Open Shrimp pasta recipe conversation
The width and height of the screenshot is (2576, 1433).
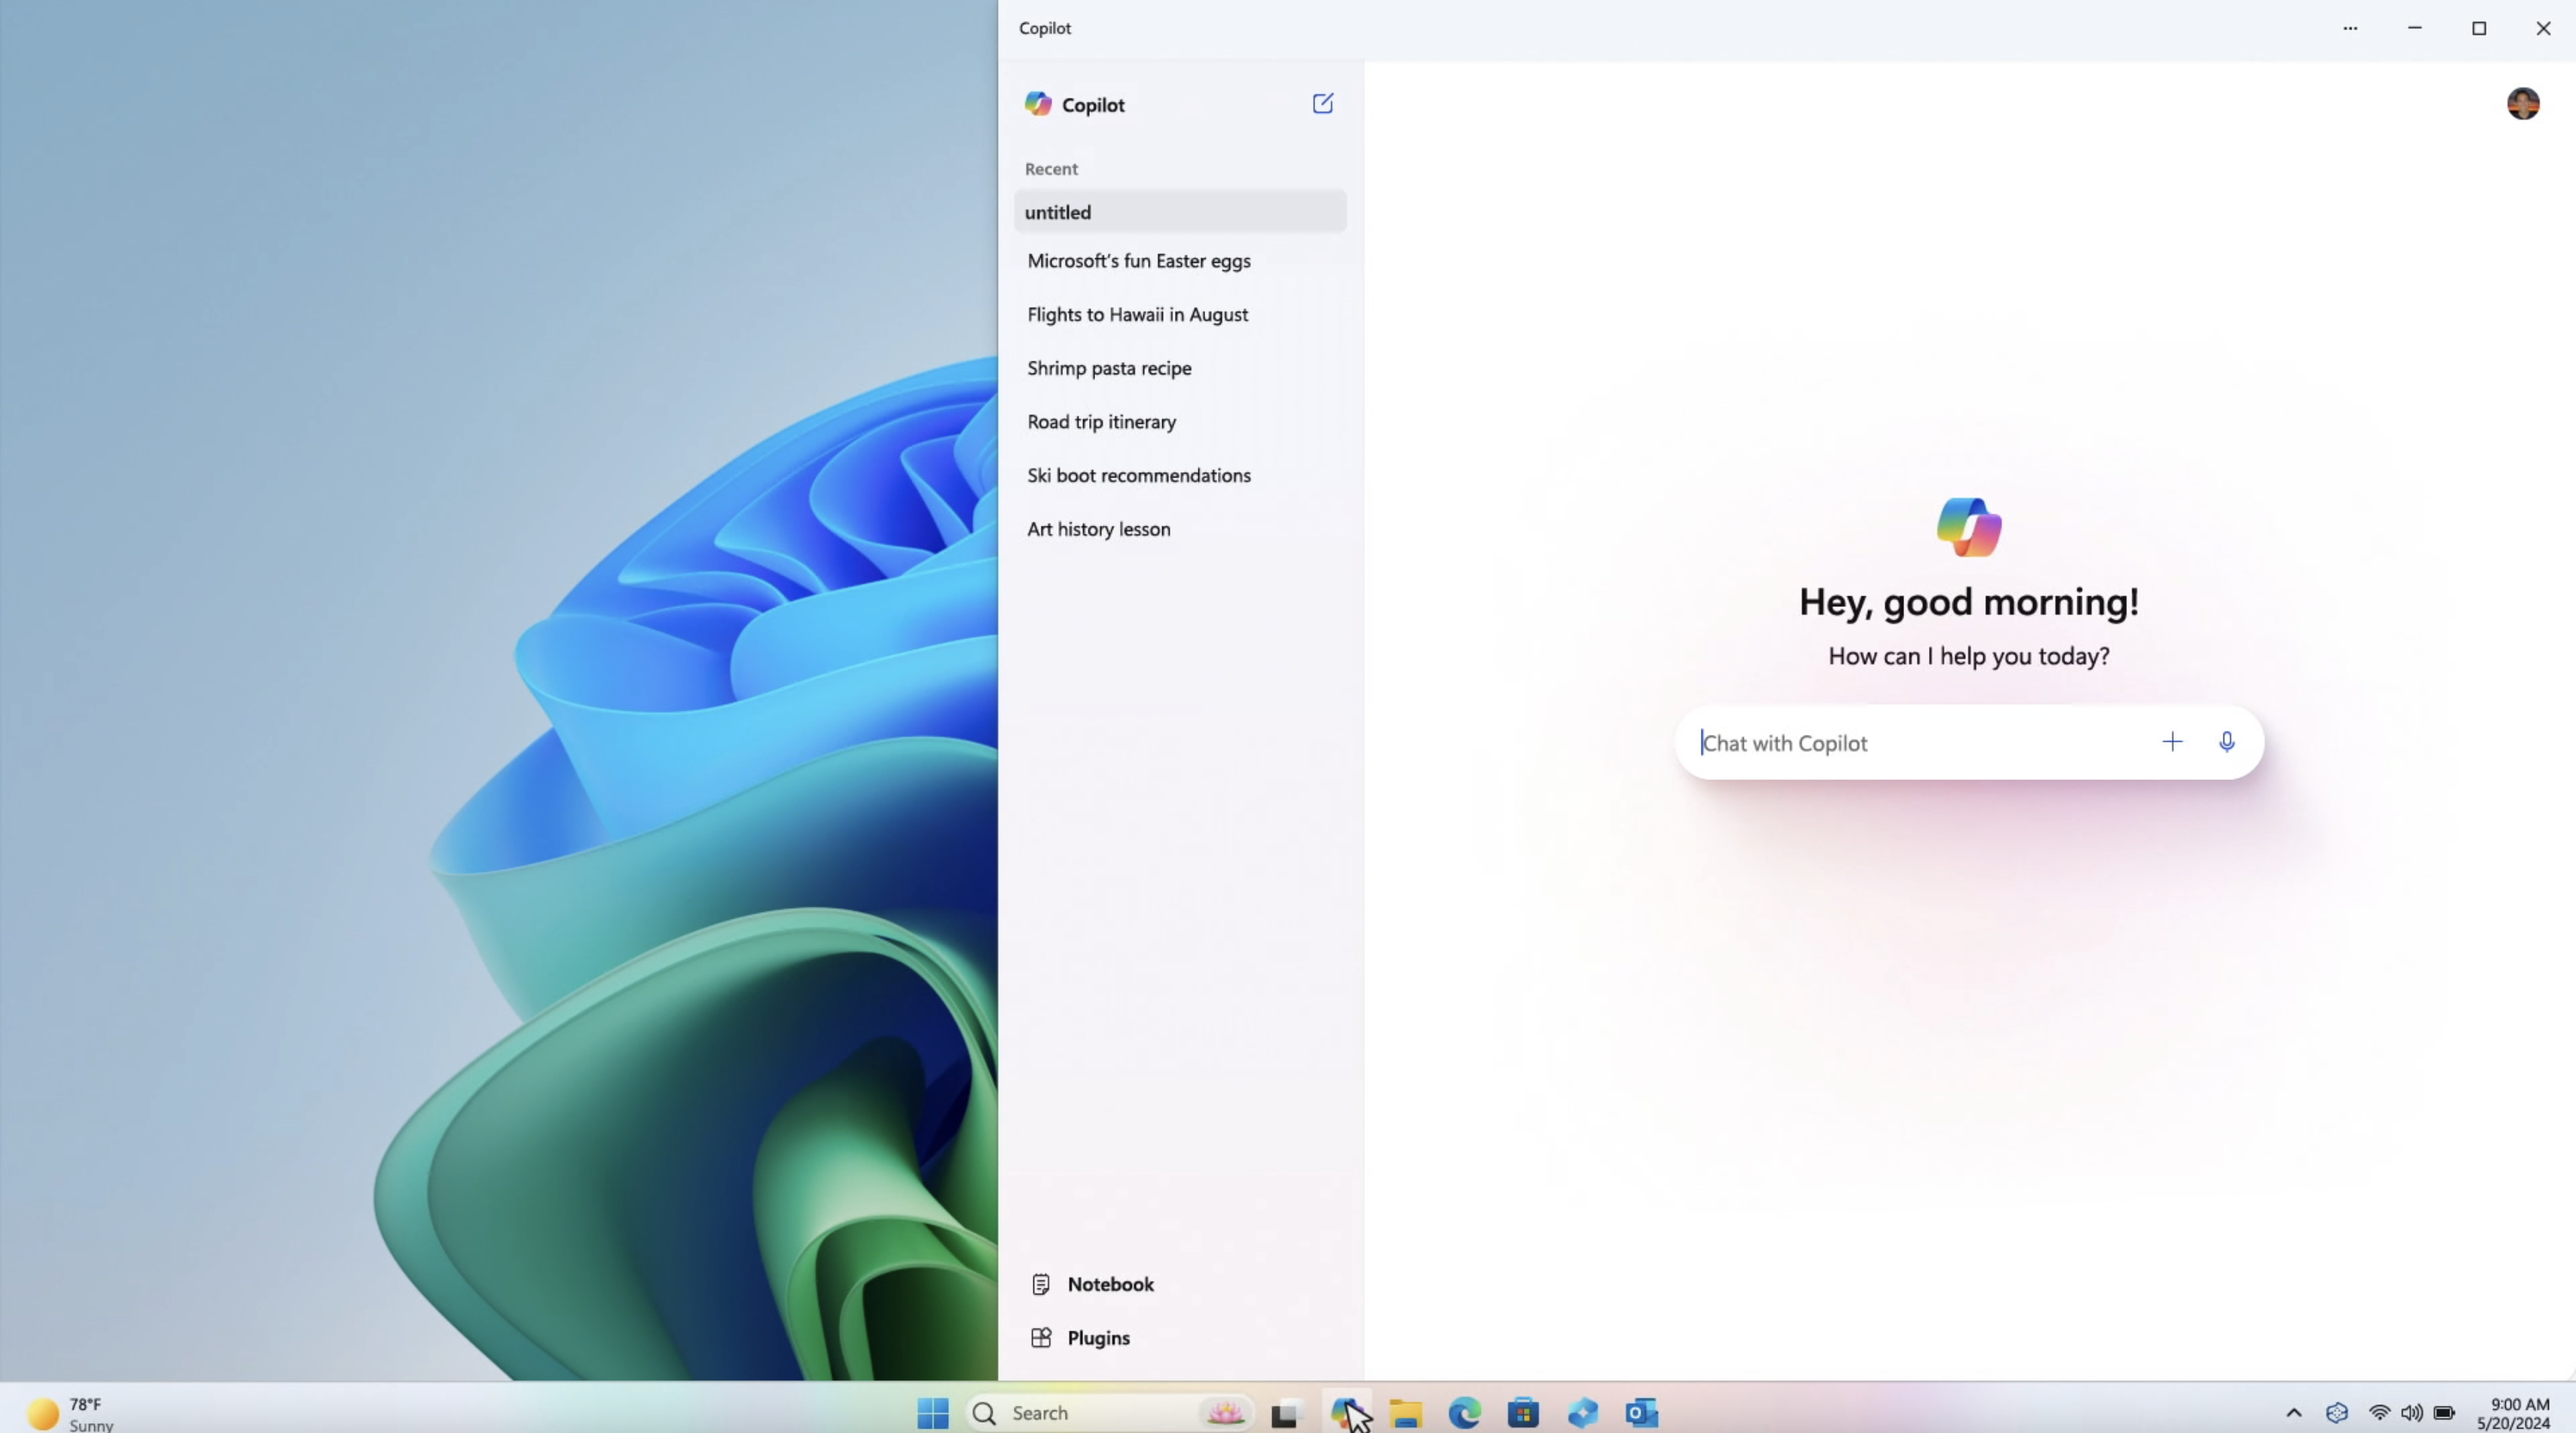pos(1109,368)
